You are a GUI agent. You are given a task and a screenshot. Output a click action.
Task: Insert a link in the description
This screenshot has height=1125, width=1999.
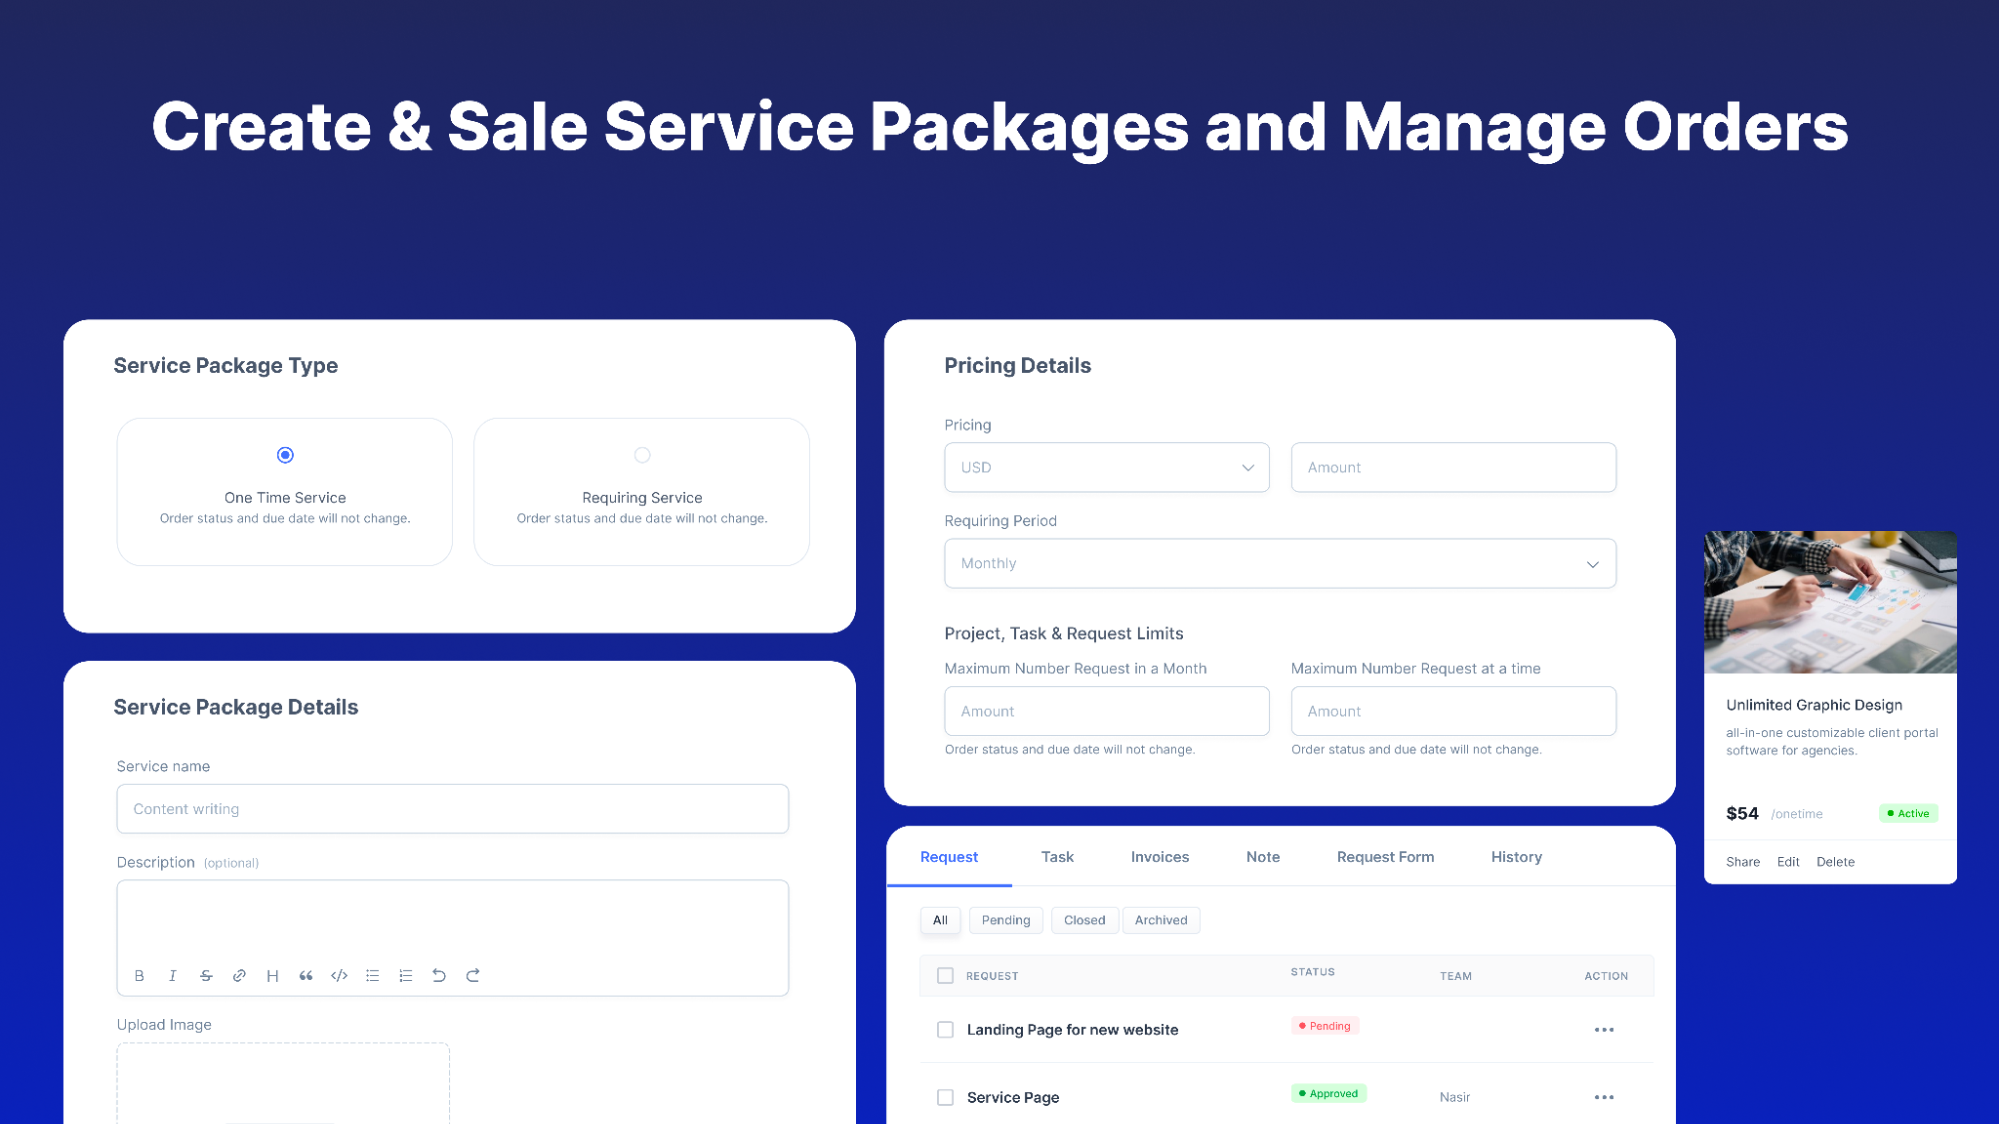239,975
